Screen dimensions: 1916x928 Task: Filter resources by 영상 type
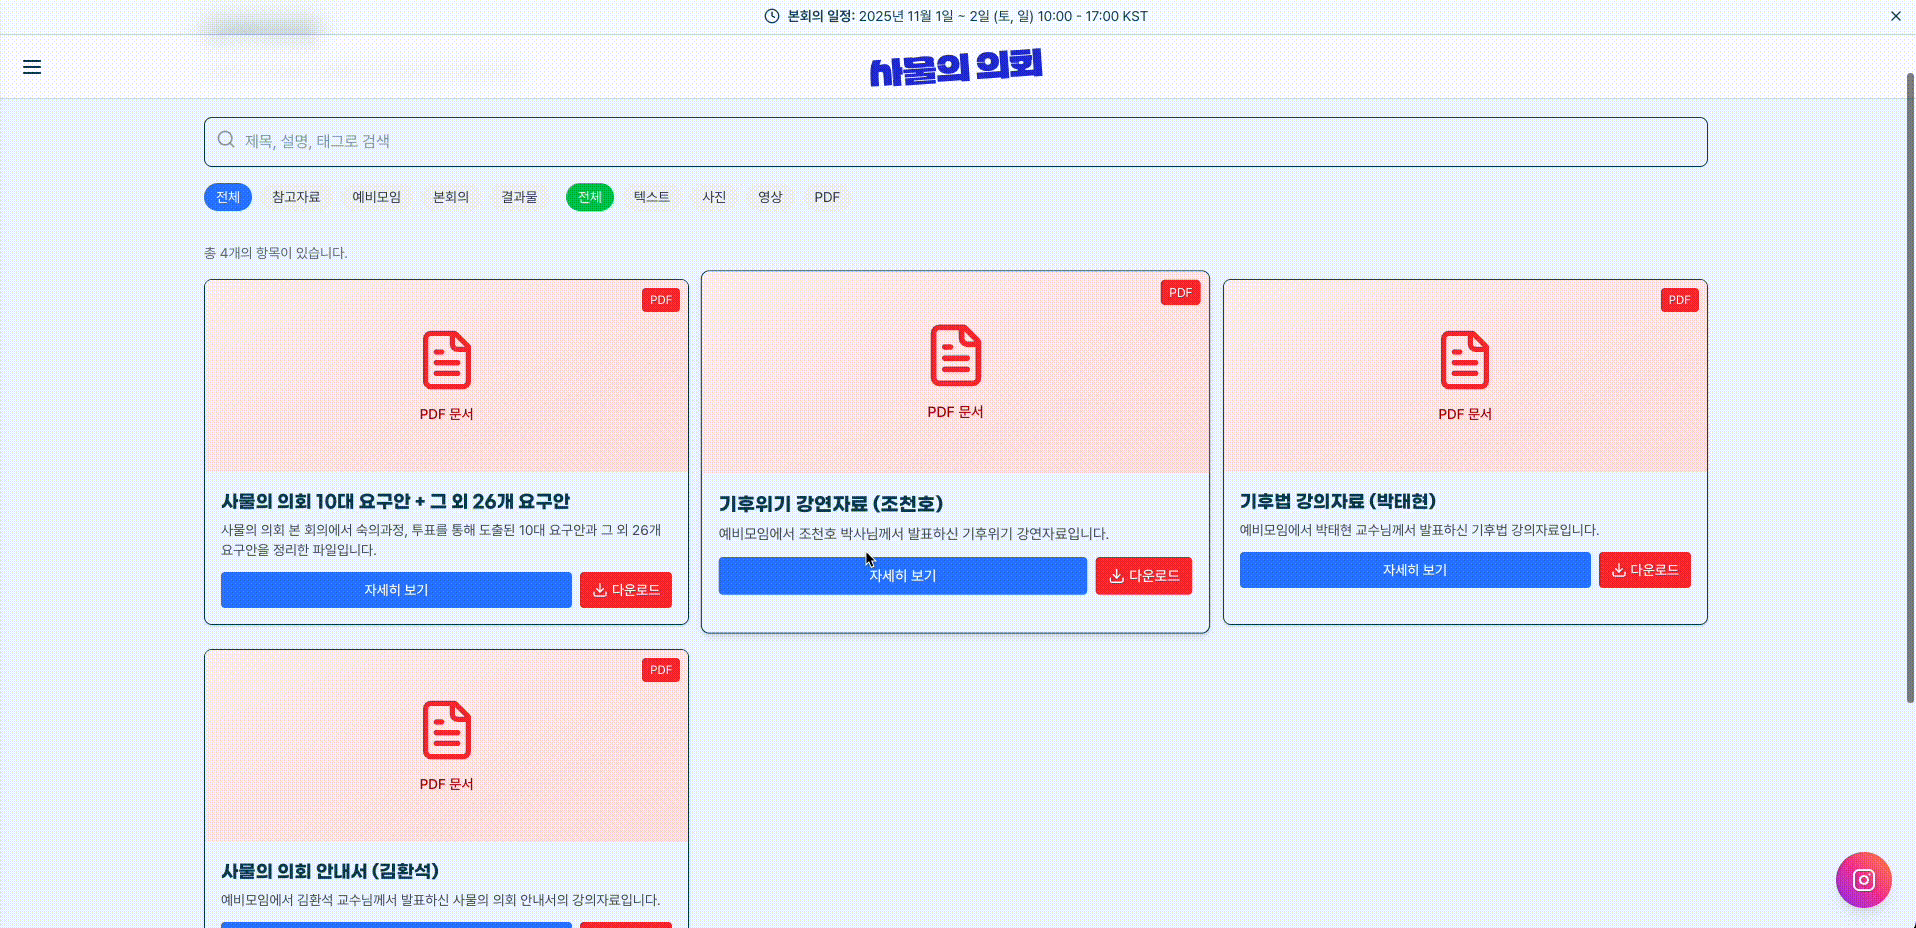(x=769, y=197)
